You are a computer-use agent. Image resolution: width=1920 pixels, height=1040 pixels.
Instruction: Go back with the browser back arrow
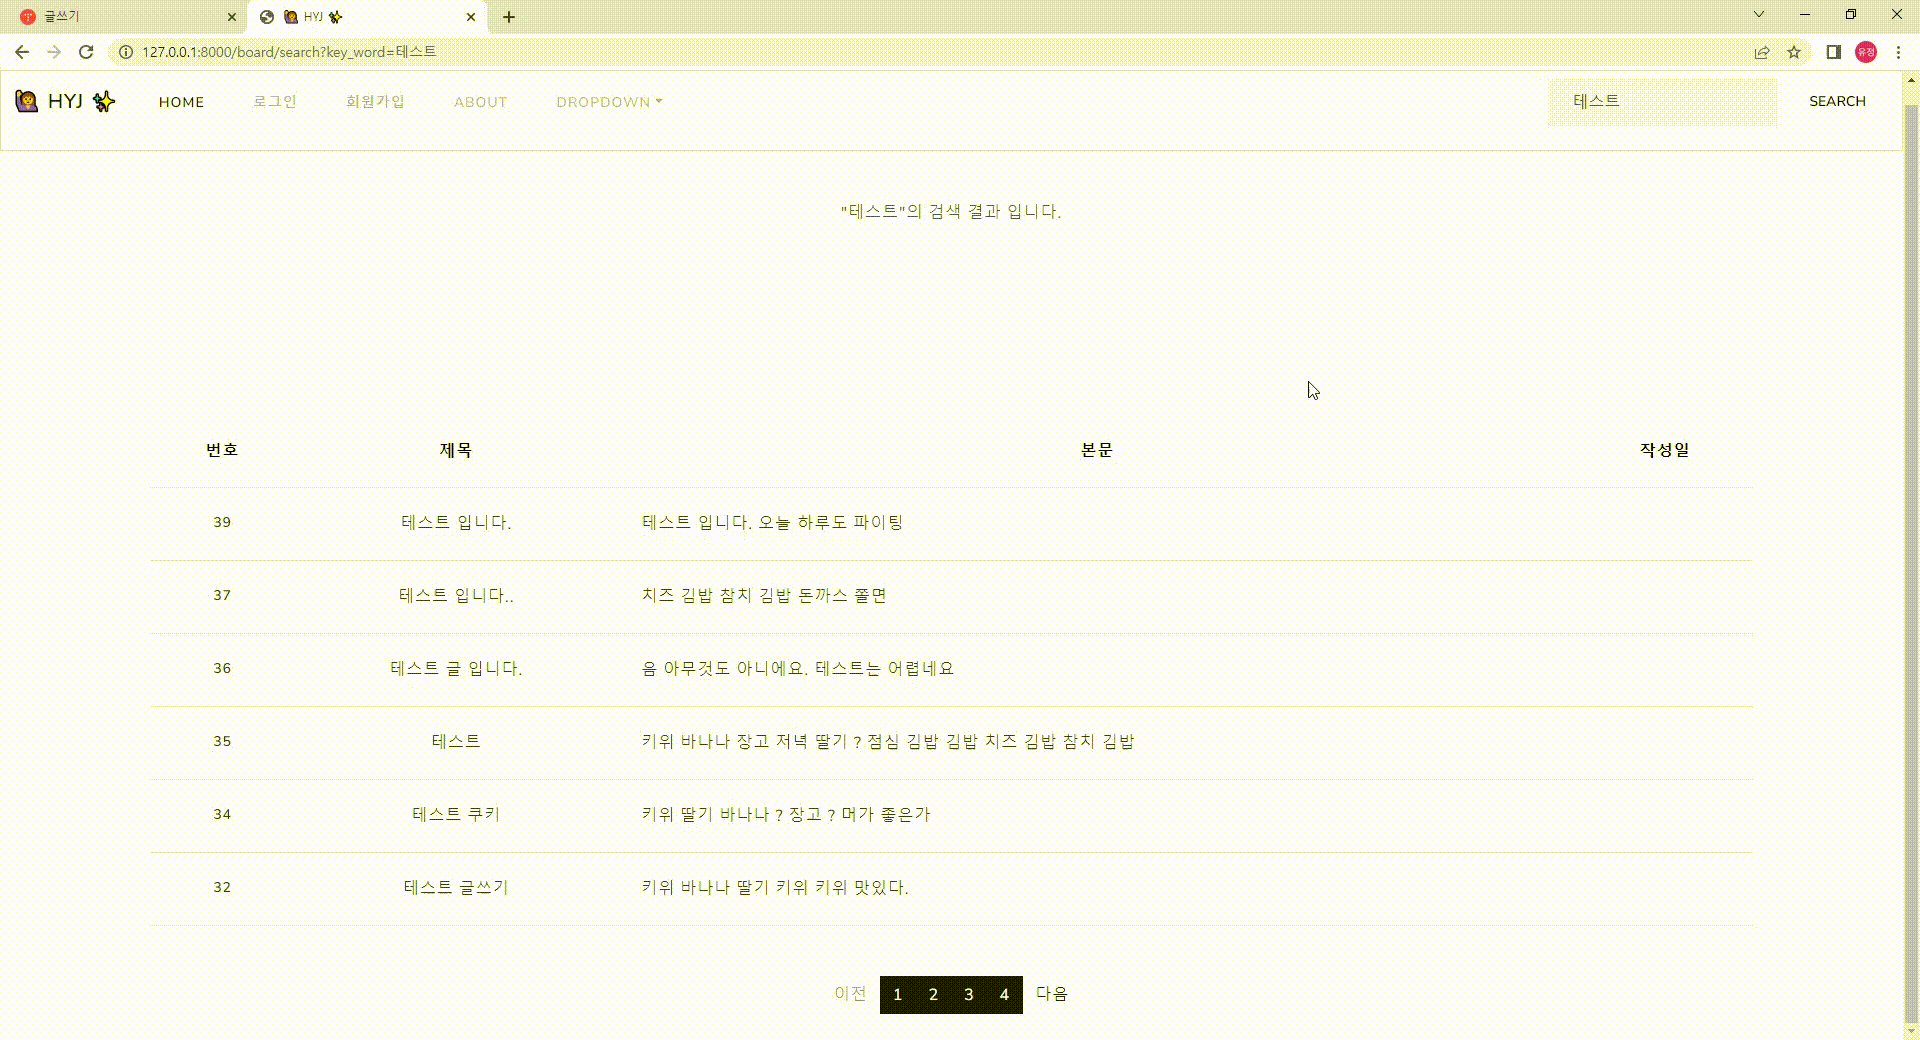[x=22, y=52]
